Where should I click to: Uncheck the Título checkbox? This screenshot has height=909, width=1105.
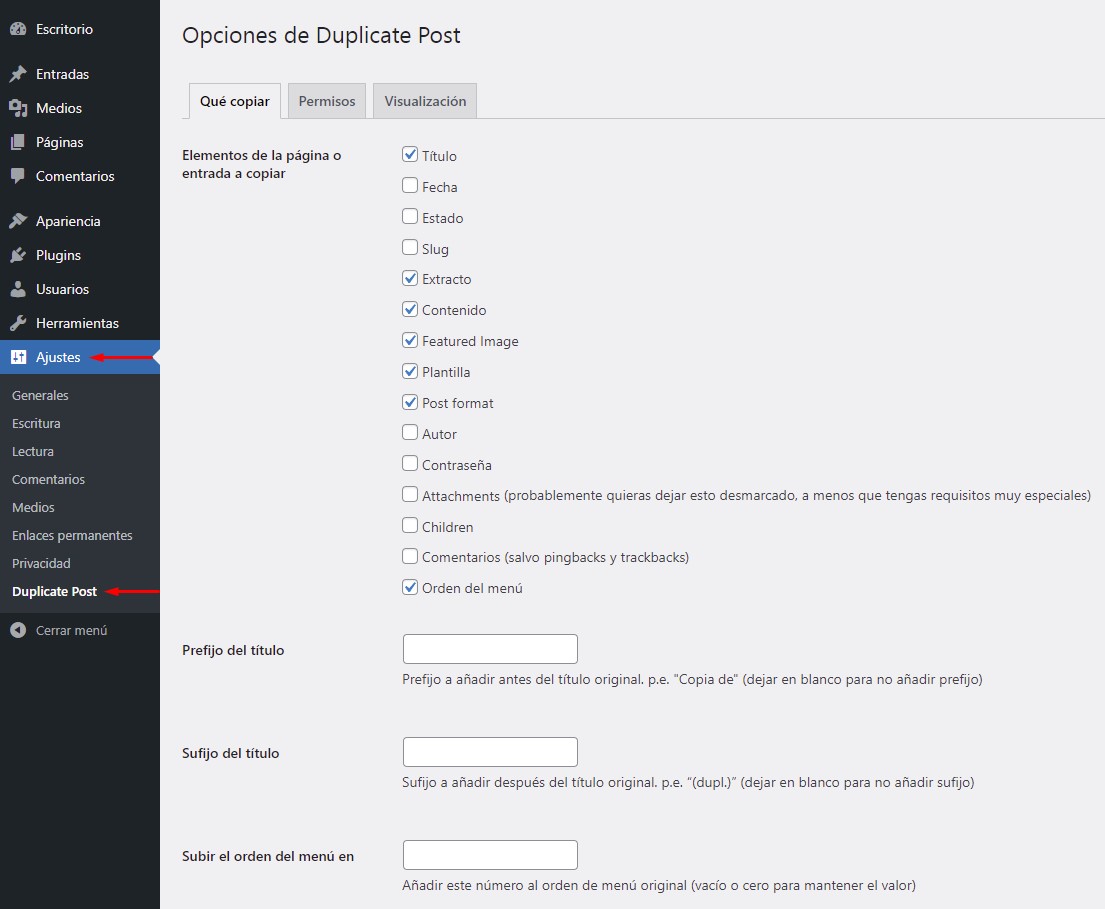click(410, 154)
